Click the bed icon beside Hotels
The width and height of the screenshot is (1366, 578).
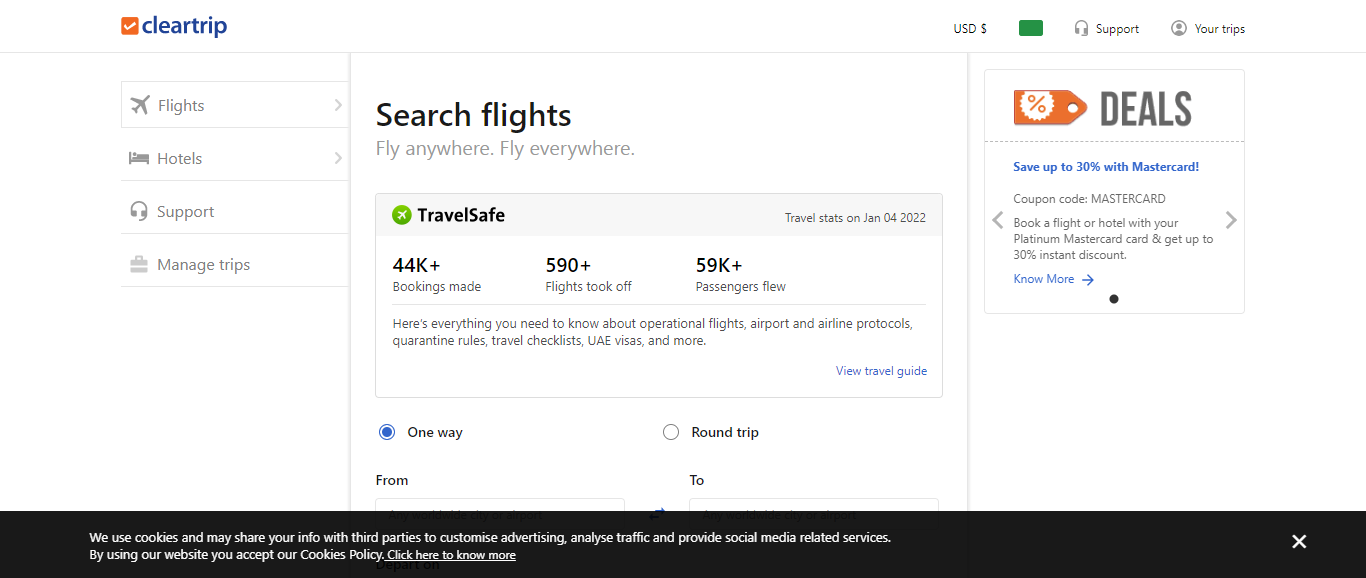coord(139,158)
